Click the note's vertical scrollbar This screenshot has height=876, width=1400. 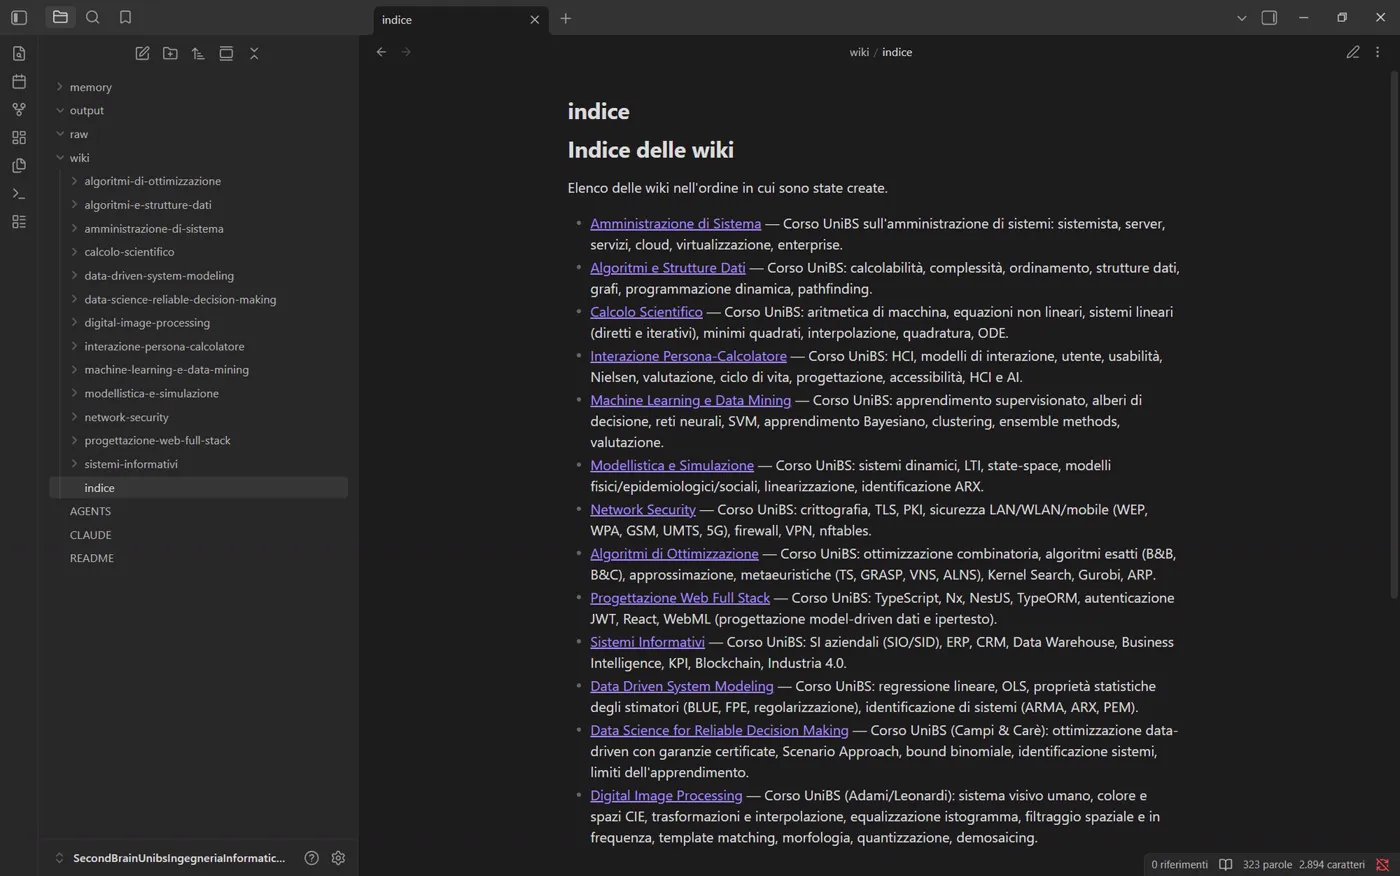[1394, 335]
